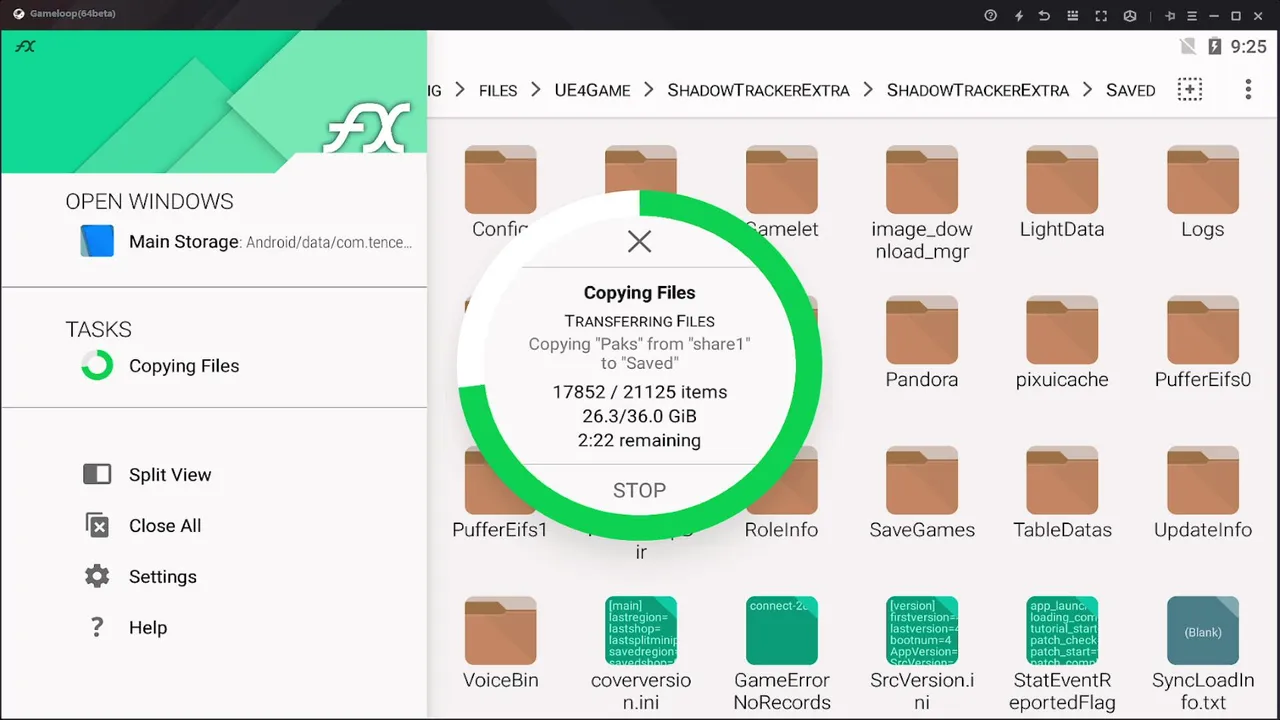Open the multi-select dashed box icon
This screenshot has height=720, width=1280.
click(x=1189, y=89)
